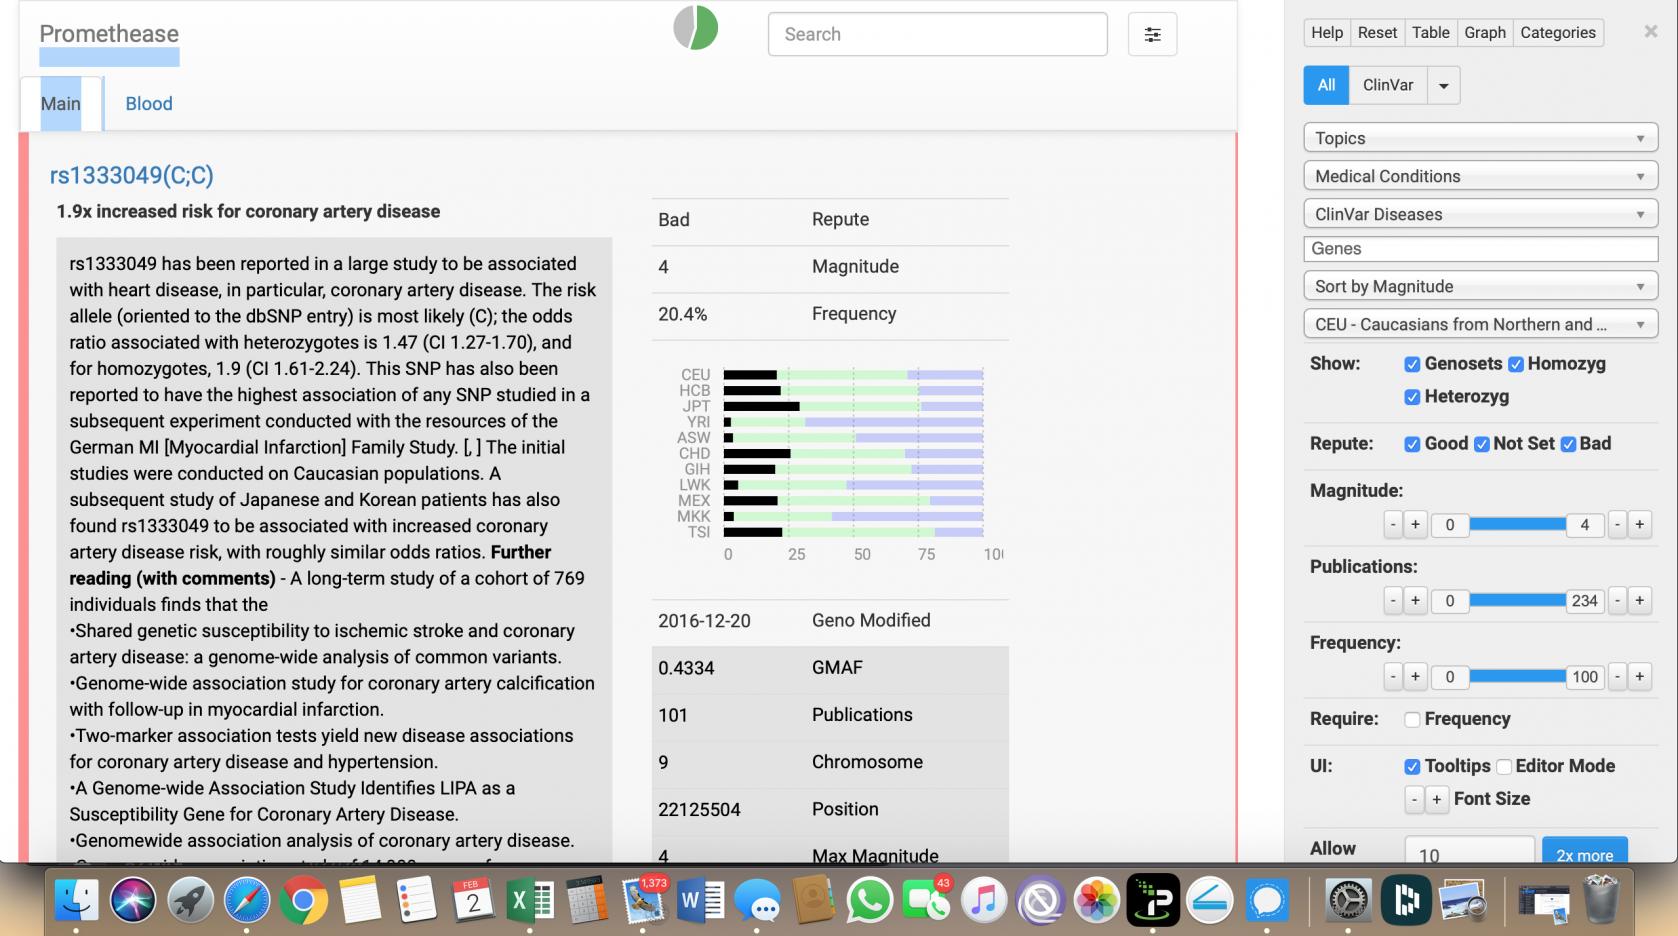Click the Magnitude range slider
Screen dimensions: 1678x936
click(1517, 525)
